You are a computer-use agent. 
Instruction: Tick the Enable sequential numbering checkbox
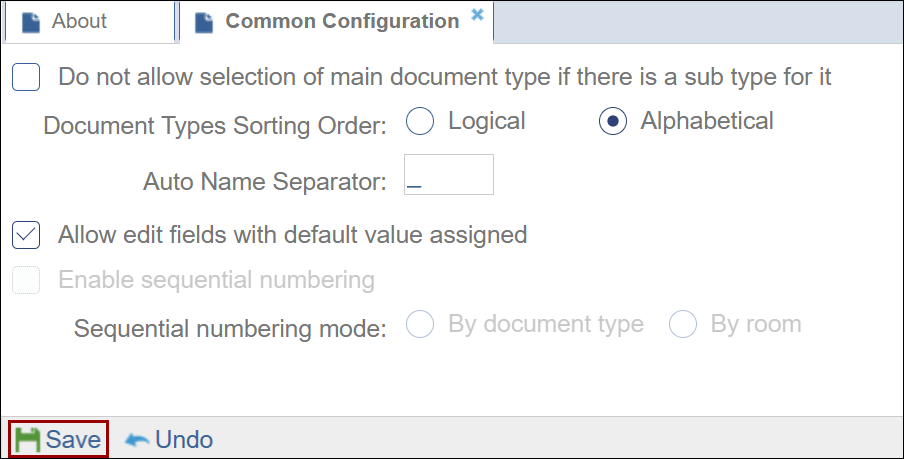click(x=26, y=280)
